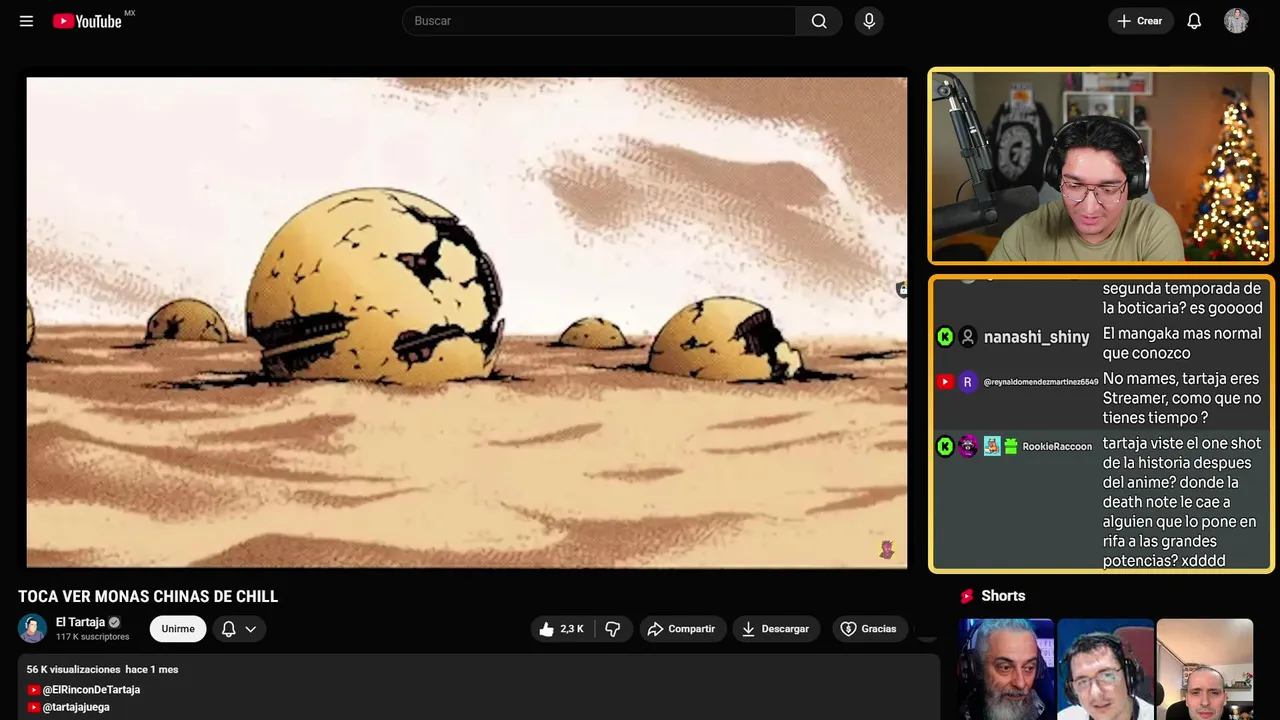1280x720 pixels.
Task: Open the account avatar menu
Action: click(1236, 21)
